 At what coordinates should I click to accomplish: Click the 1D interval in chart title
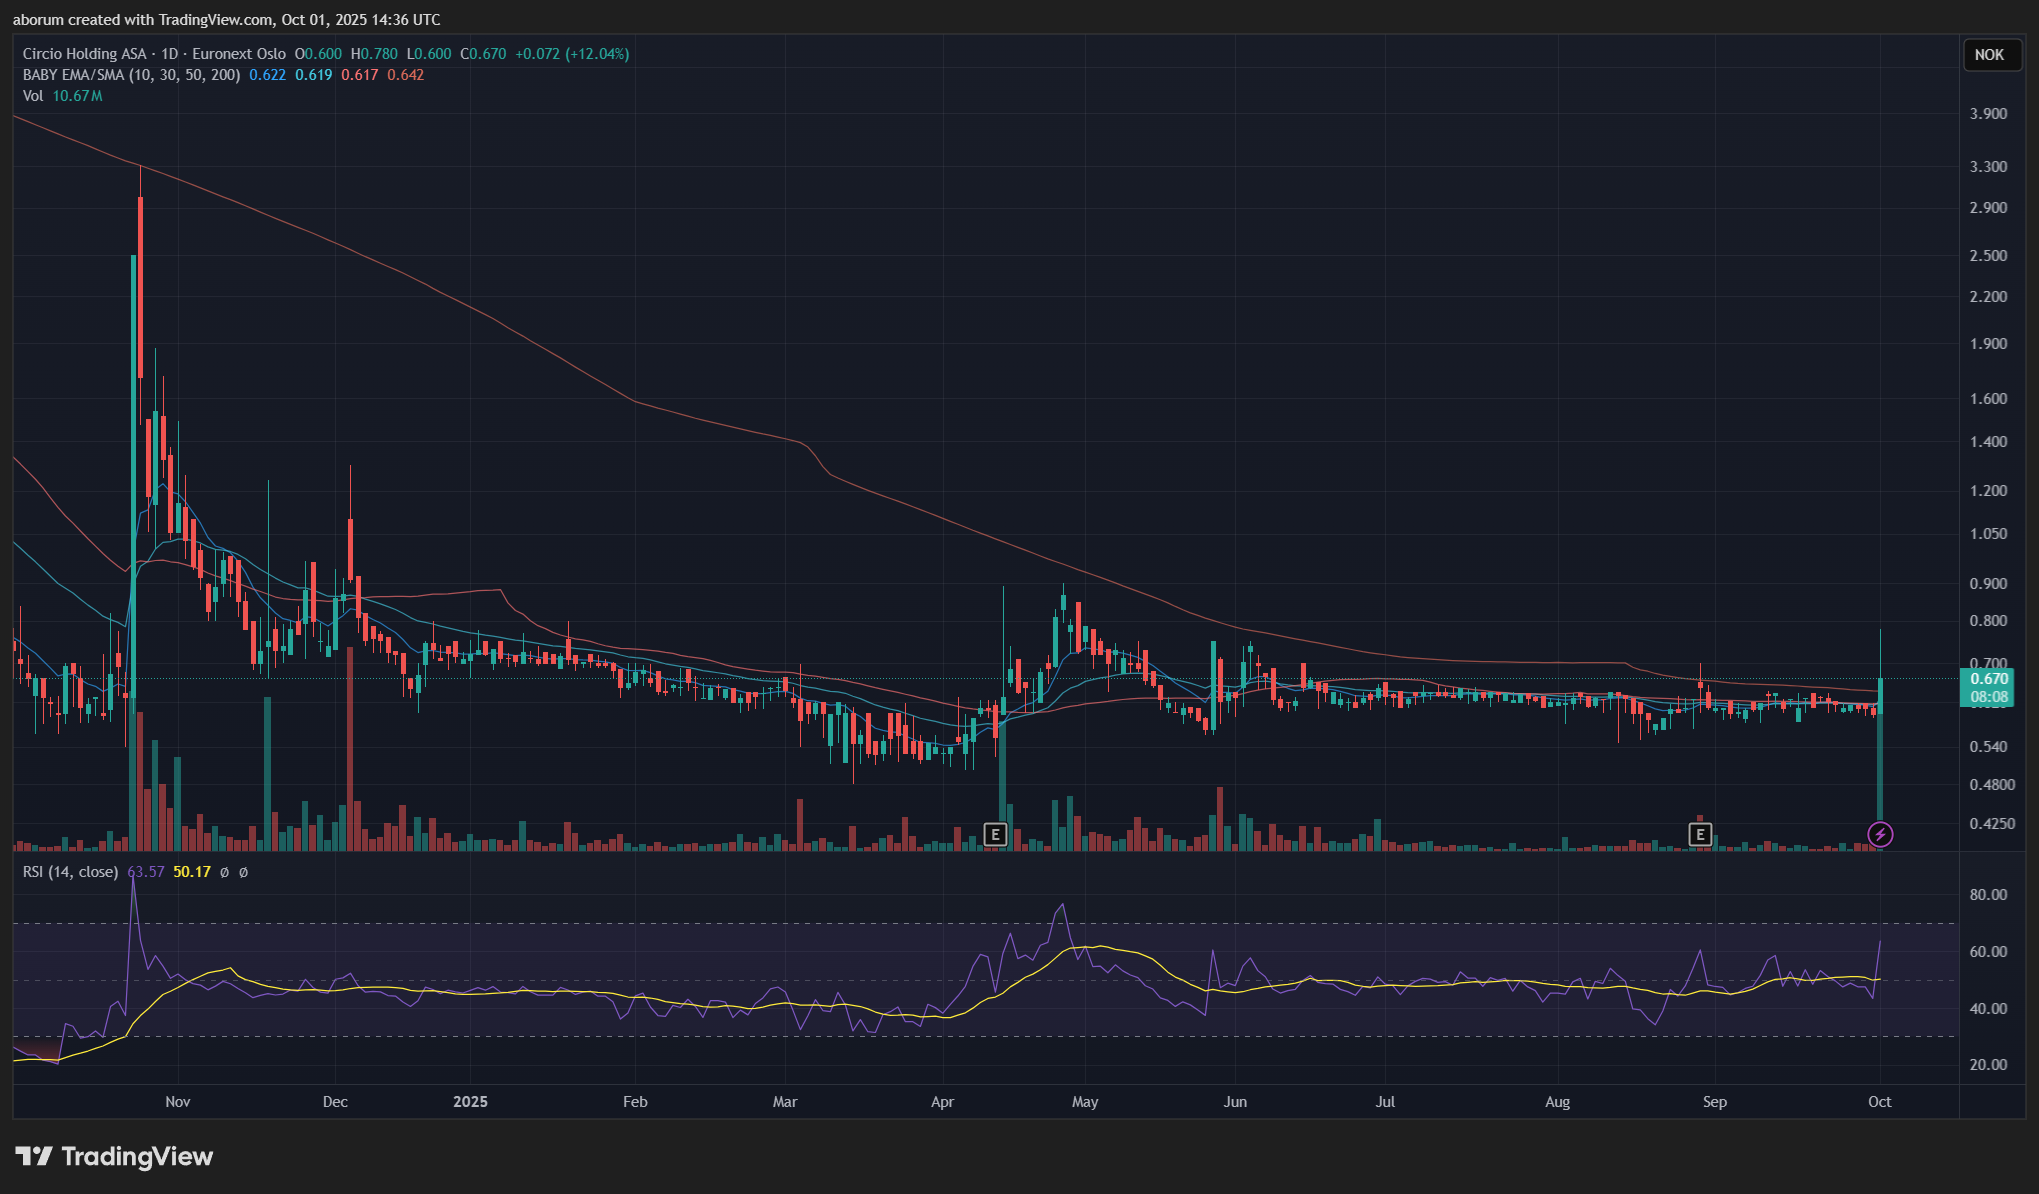point(169,54)
